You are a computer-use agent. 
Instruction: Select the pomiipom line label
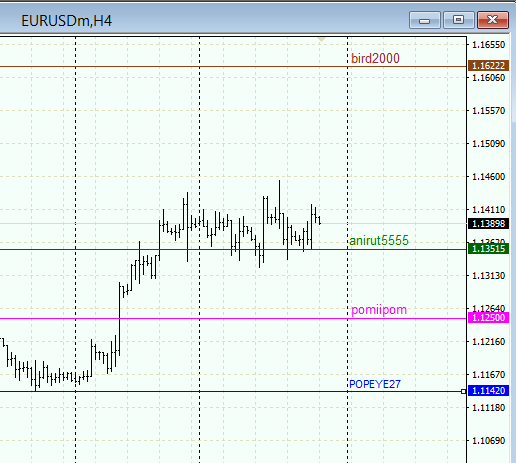point(379,310)
